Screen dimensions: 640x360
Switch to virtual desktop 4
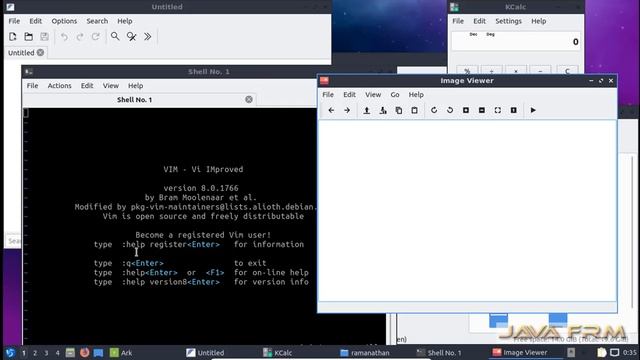click(x=58, y=353)
